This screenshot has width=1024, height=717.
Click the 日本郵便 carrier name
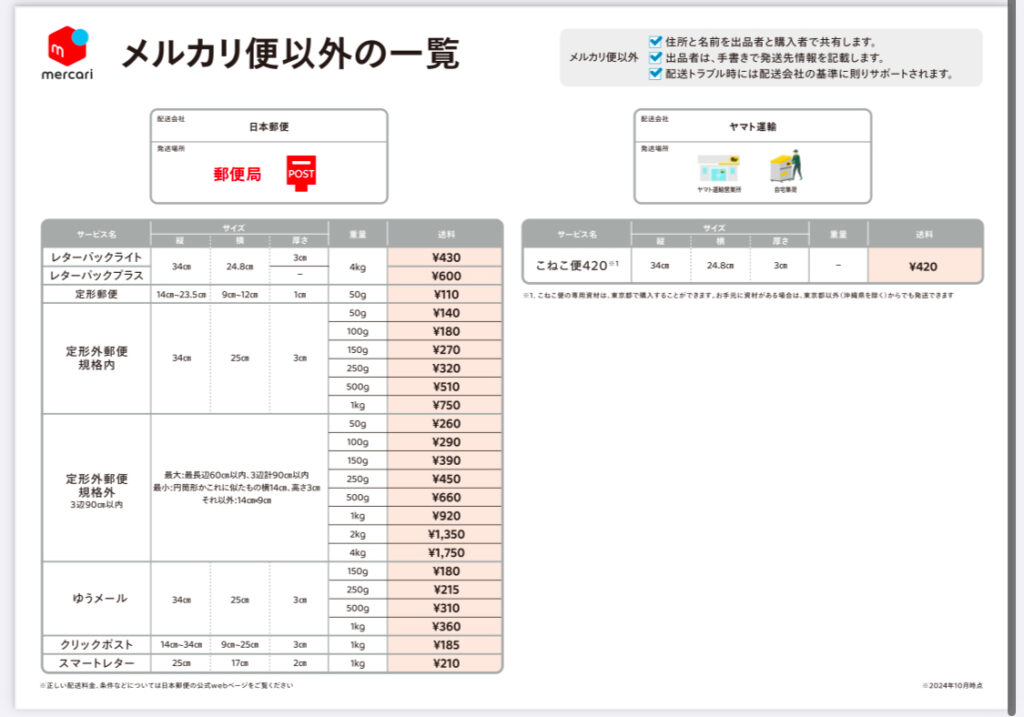coord(268,127)
